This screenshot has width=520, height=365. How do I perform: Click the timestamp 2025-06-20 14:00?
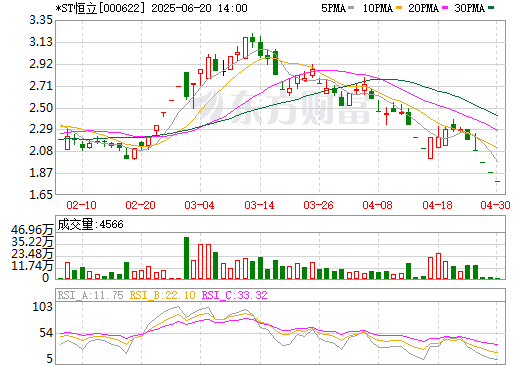click(x=199, y=8)
